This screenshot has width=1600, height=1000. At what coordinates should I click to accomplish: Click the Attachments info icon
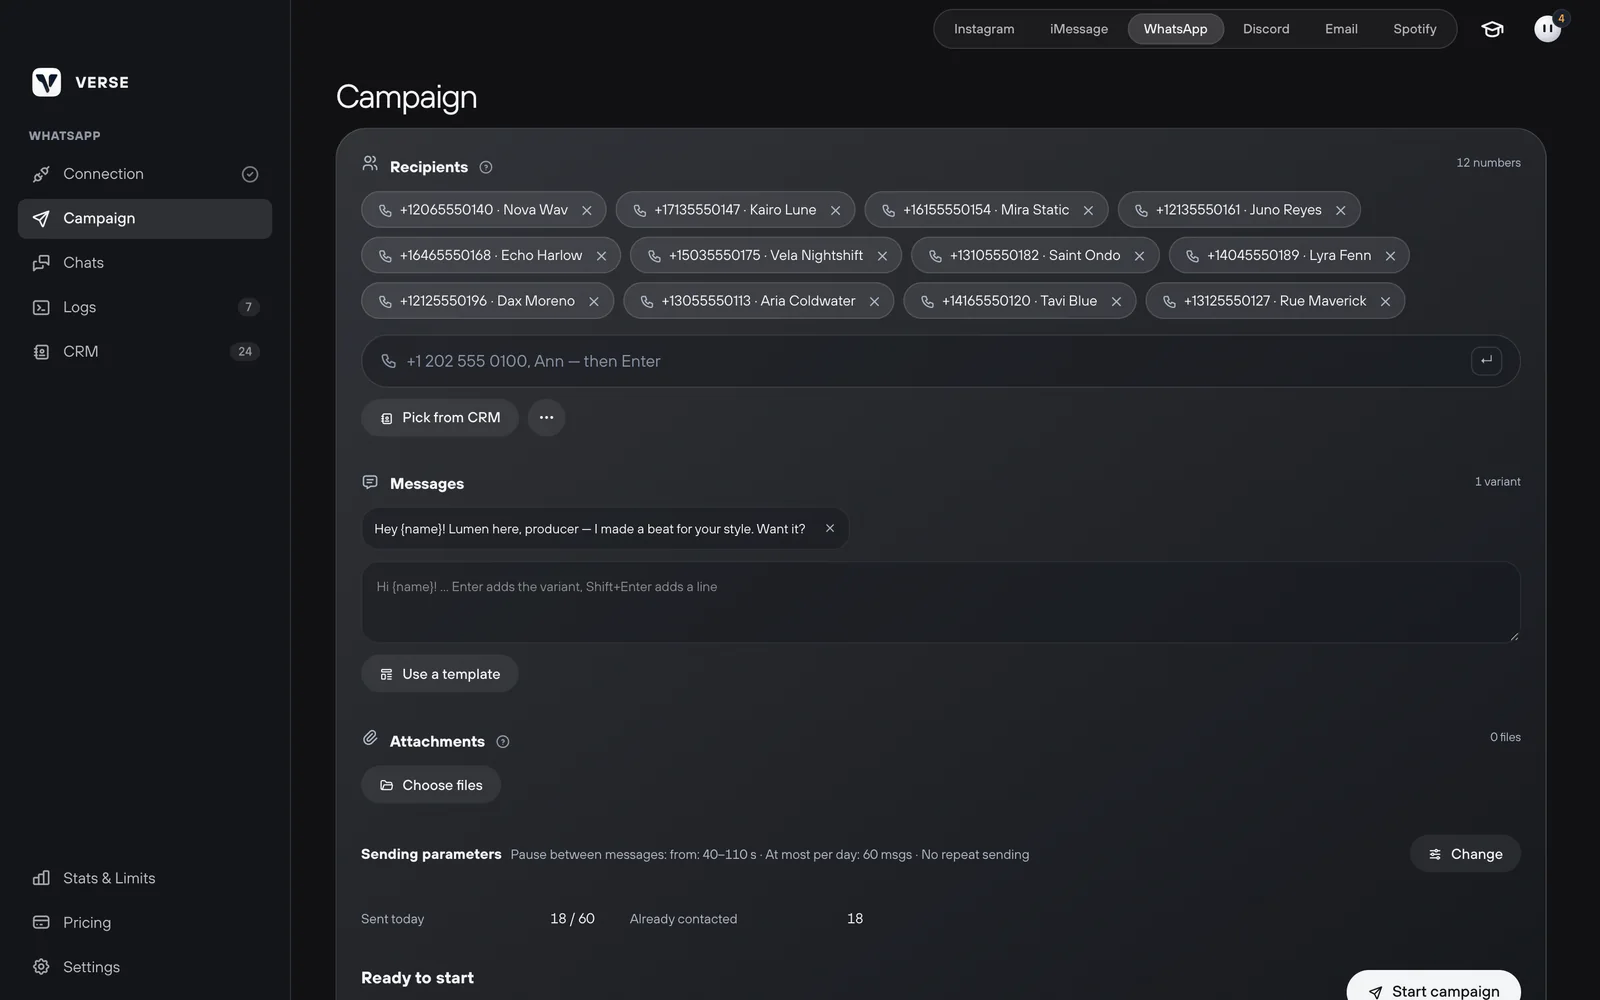click(x=503, y=741)
